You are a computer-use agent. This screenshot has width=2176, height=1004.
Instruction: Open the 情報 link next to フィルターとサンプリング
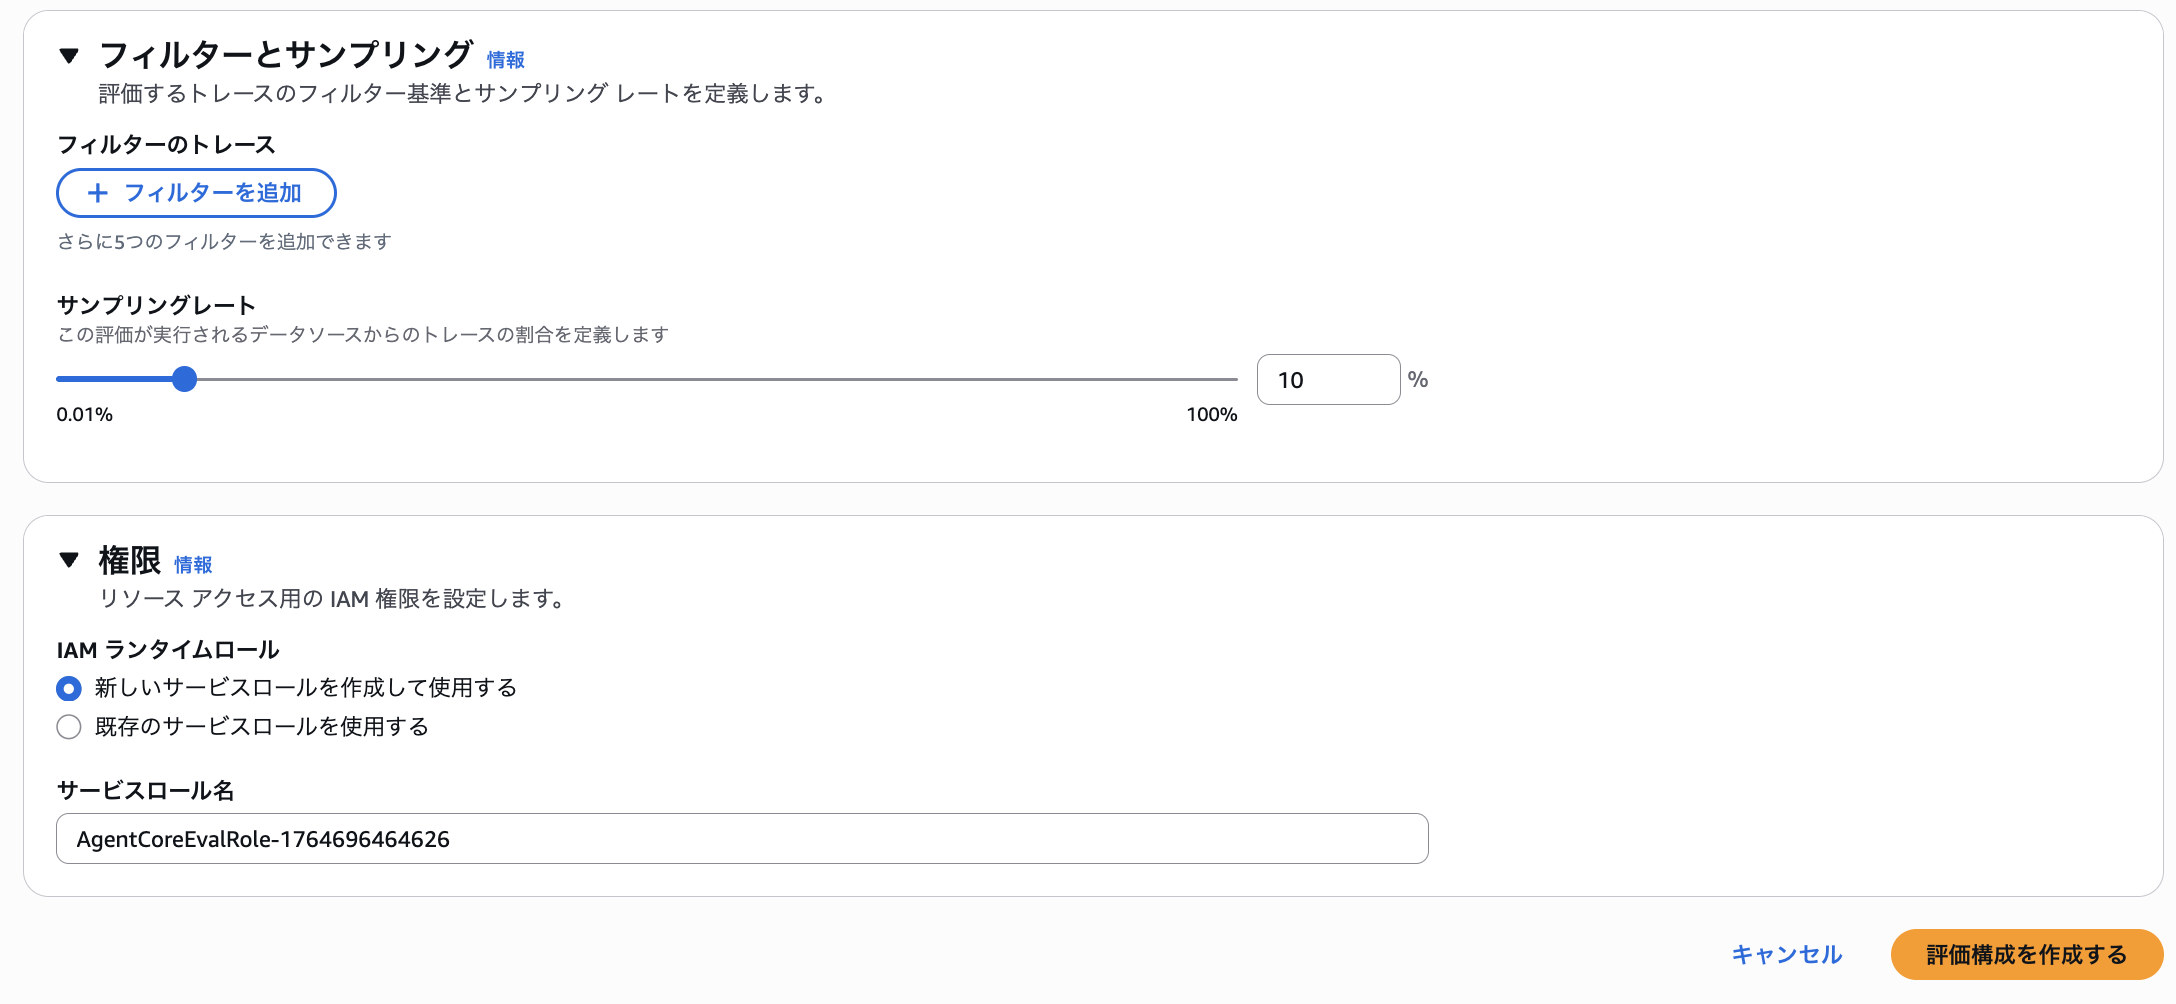505,59
